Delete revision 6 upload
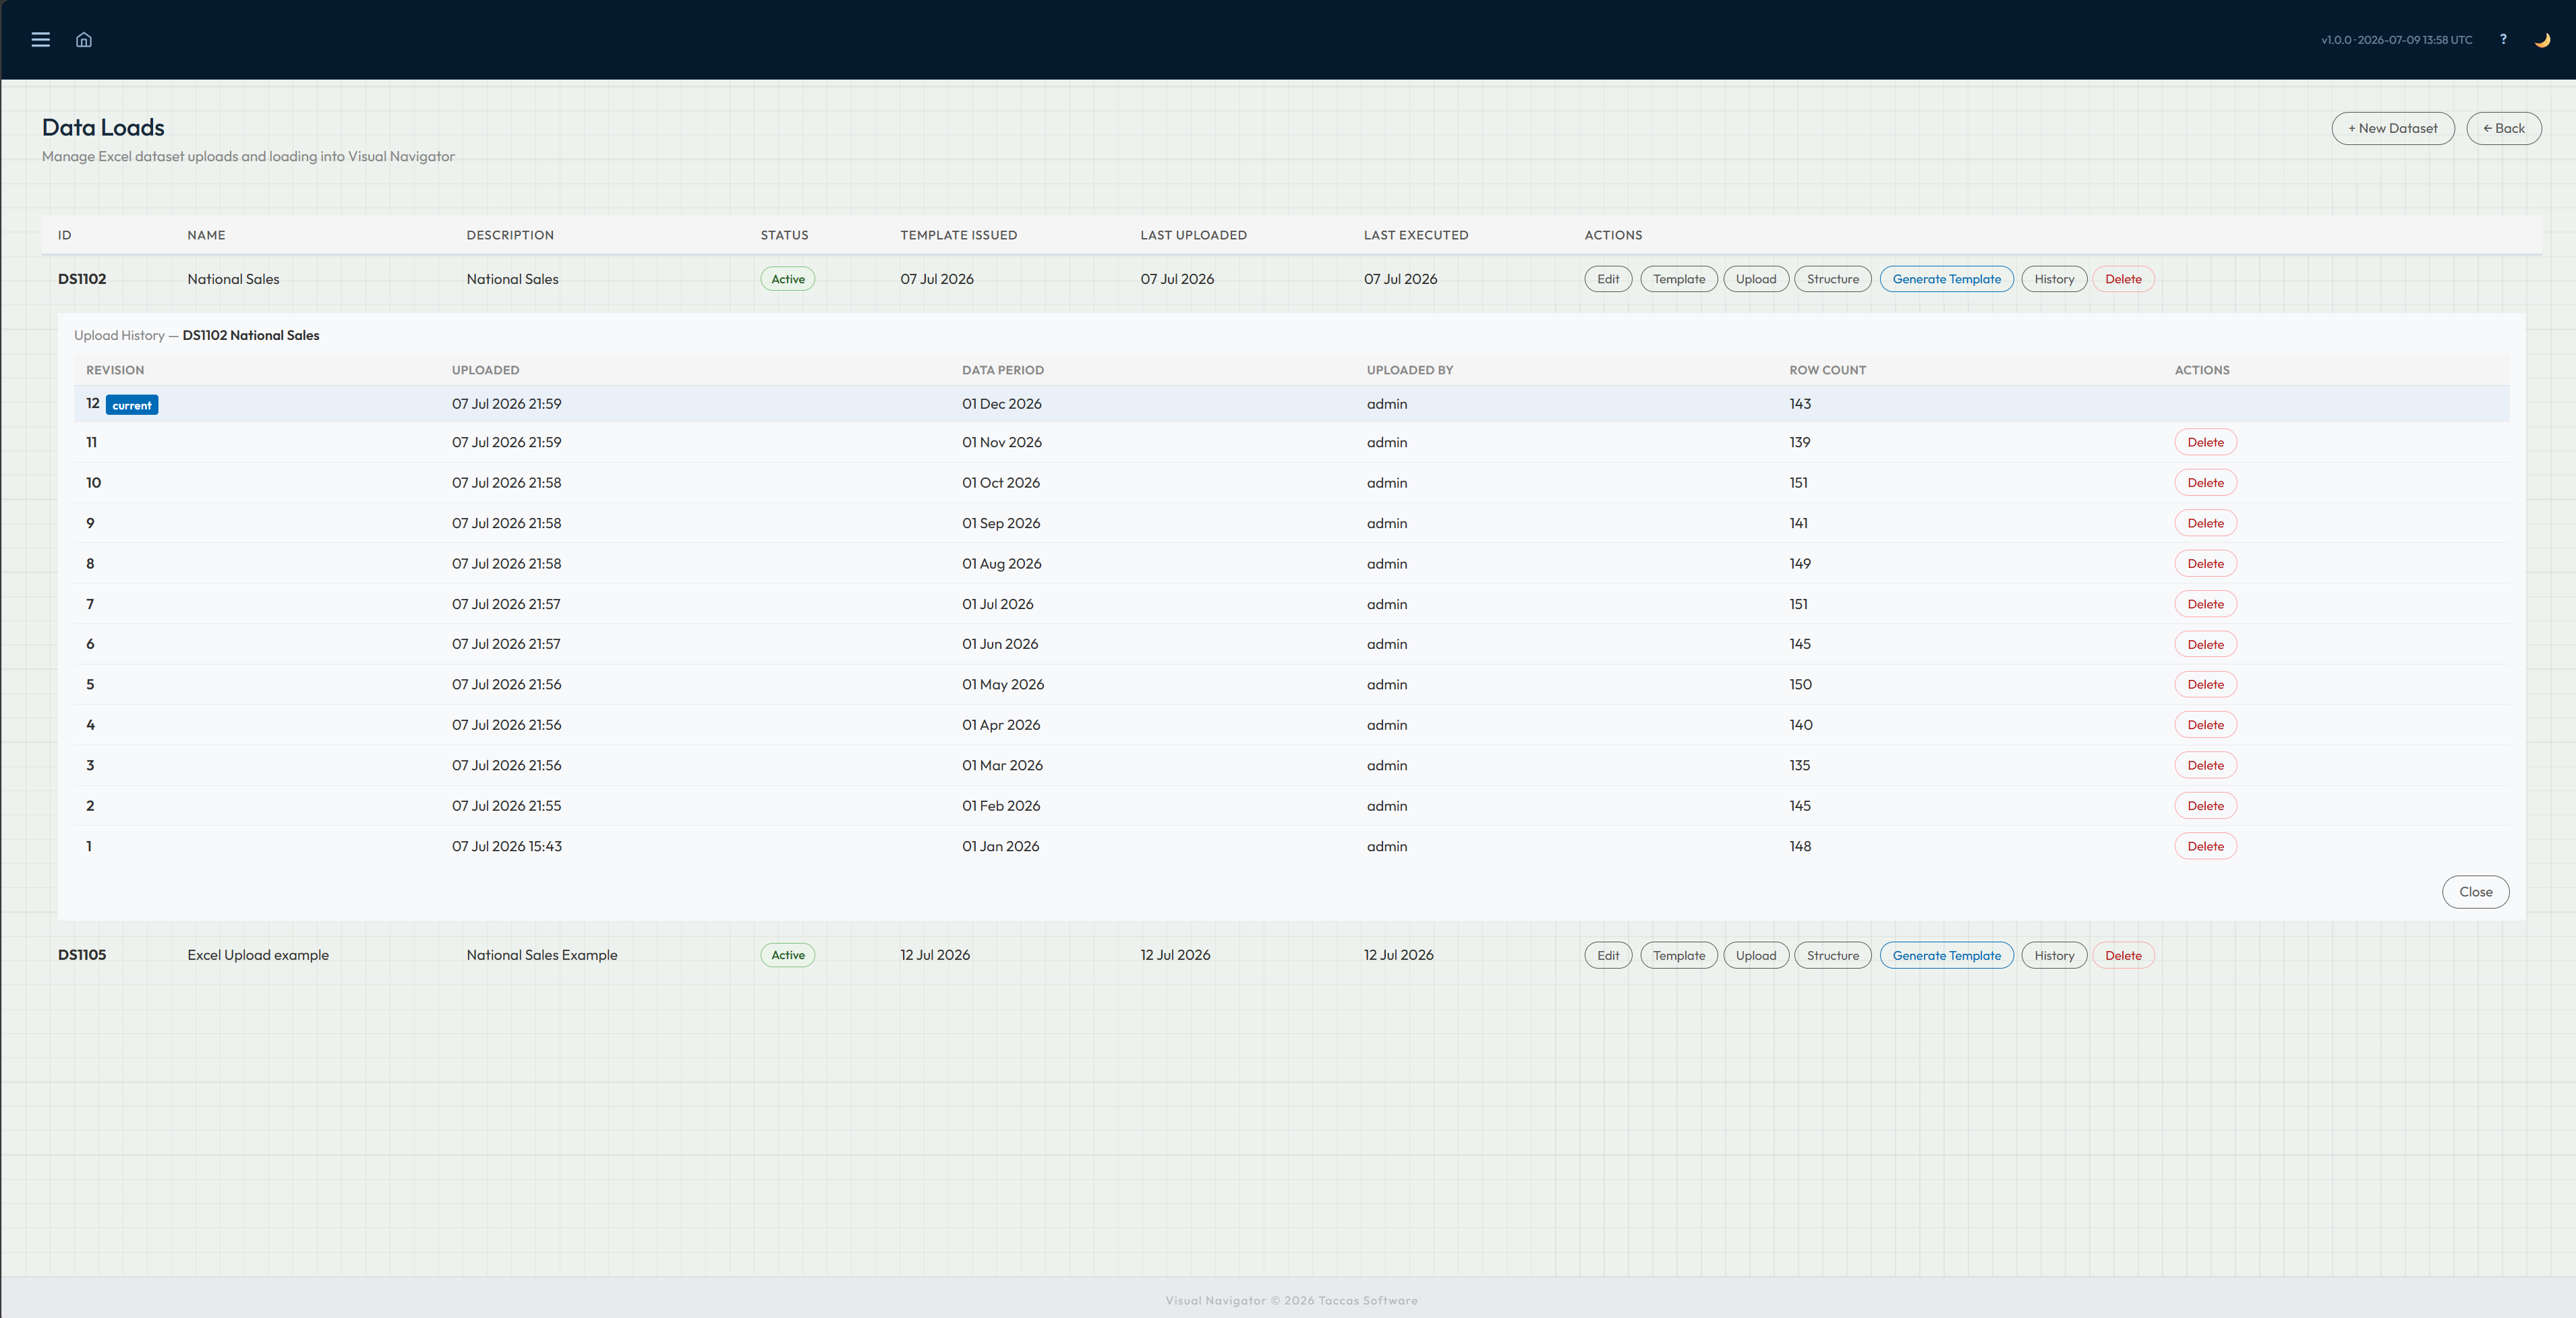The height and width of the screenshot is (1318, 2576). tap(2205, 644)
